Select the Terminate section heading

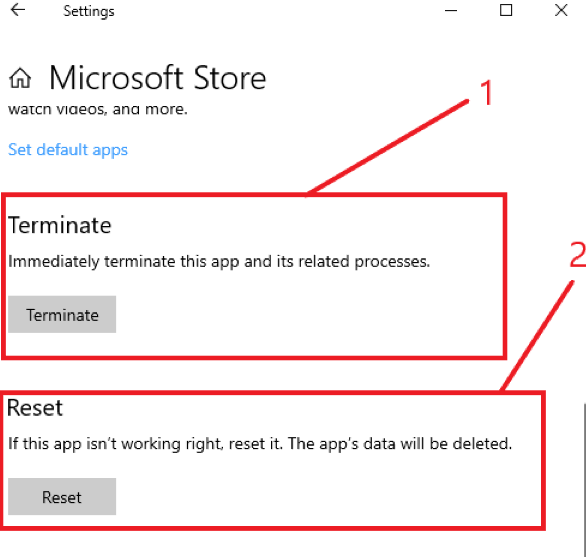(60, 225)
